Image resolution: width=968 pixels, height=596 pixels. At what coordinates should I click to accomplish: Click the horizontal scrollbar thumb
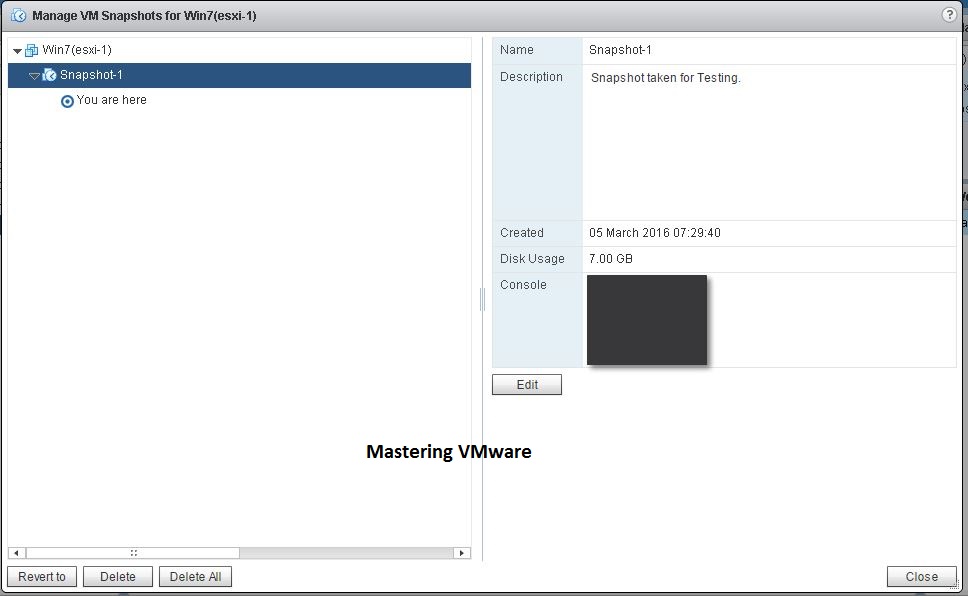coord(133,553)
